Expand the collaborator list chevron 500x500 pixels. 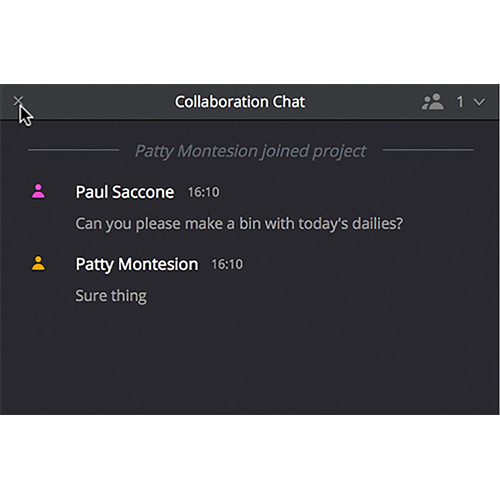(x=479, y=102)
